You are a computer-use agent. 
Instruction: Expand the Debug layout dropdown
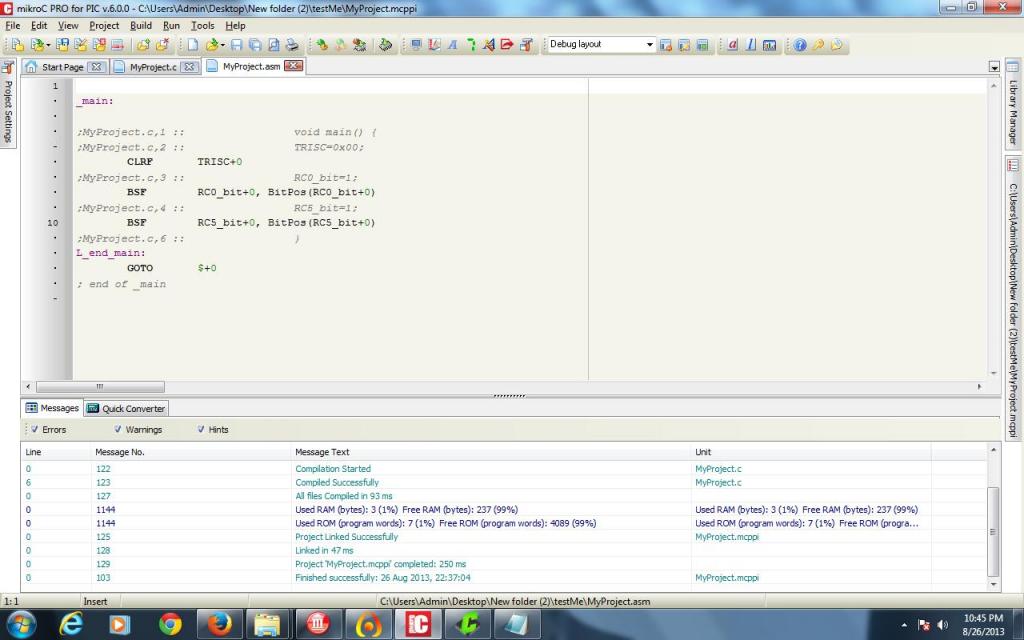[x=649, y=44]
